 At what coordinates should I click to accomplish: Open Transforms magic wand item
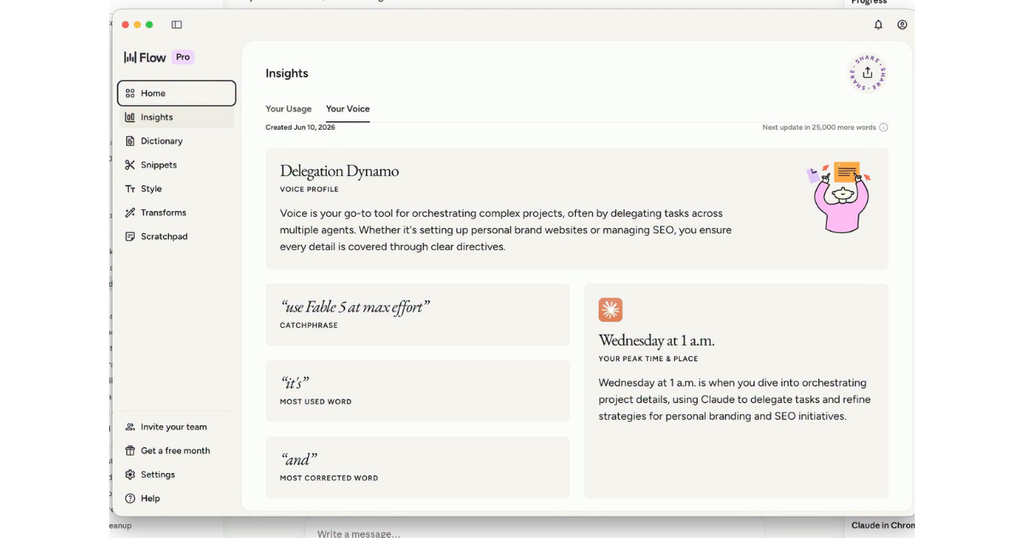(x=176, y=213)
